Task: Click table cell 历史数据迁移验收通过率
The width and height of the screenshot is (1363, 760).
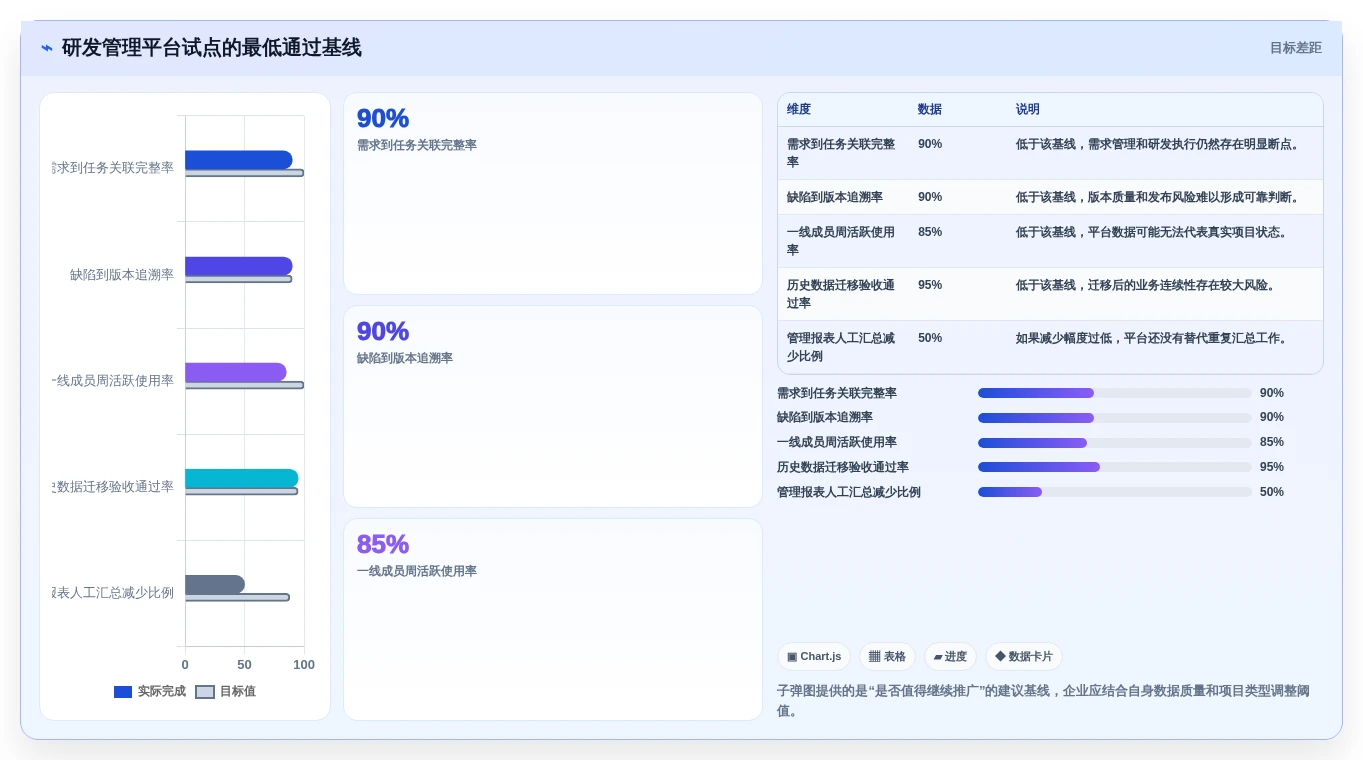Action: tap(841, 294)
